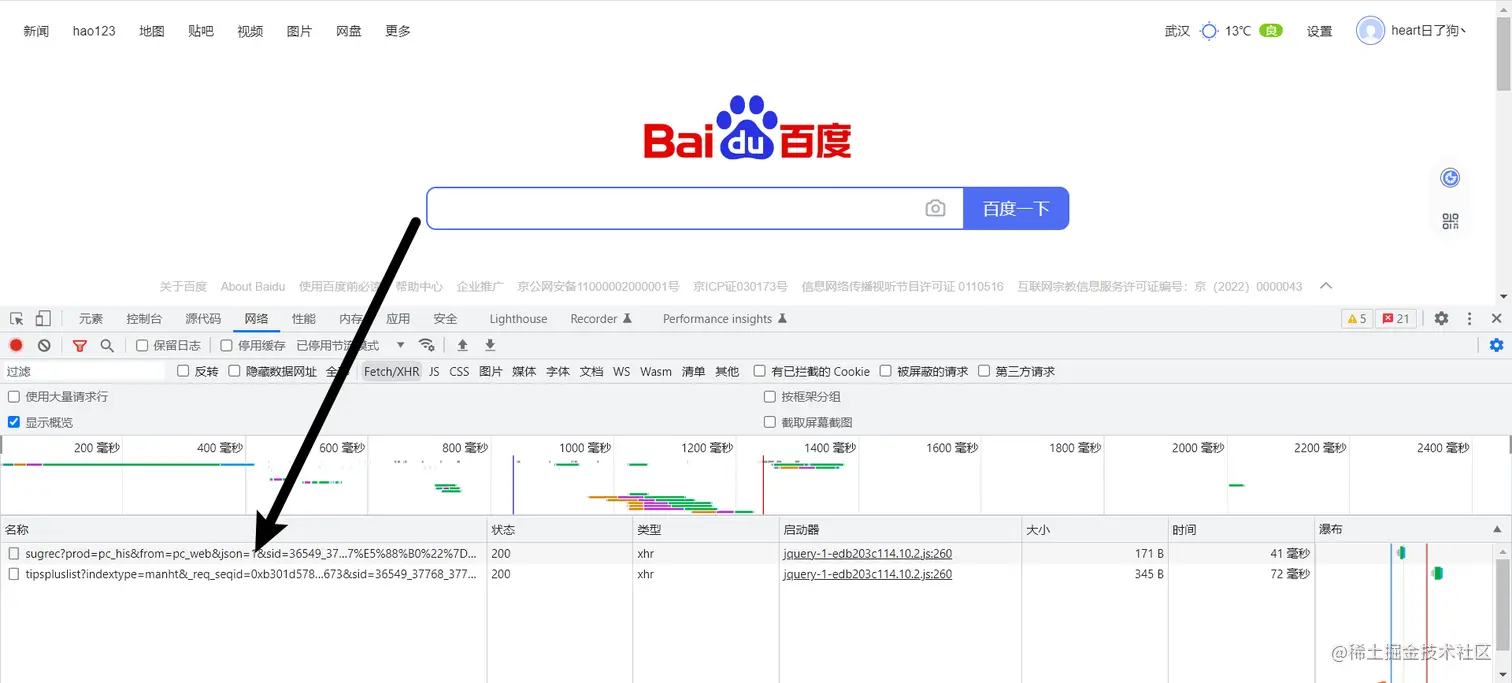The image size is (1512, 683).
Task: Select checkbox of tipspluslist request row
Action: (14, 574)
